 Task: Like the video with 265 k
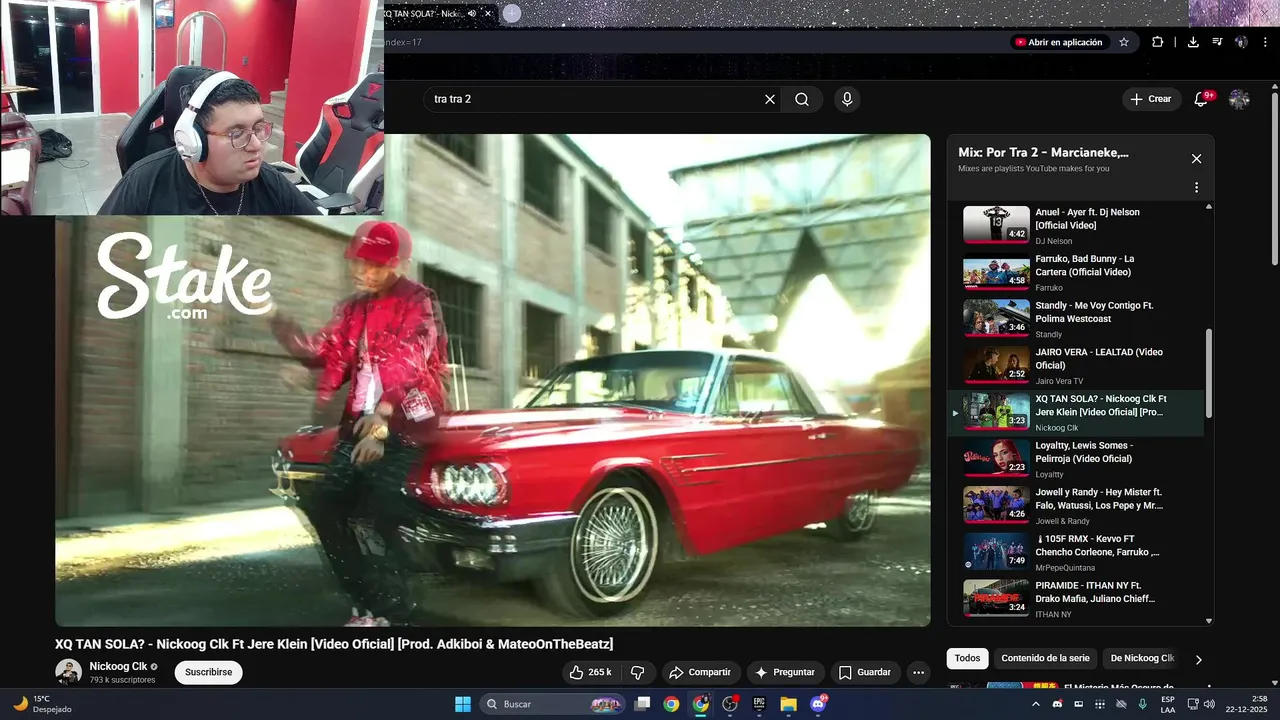coord(590,672)
